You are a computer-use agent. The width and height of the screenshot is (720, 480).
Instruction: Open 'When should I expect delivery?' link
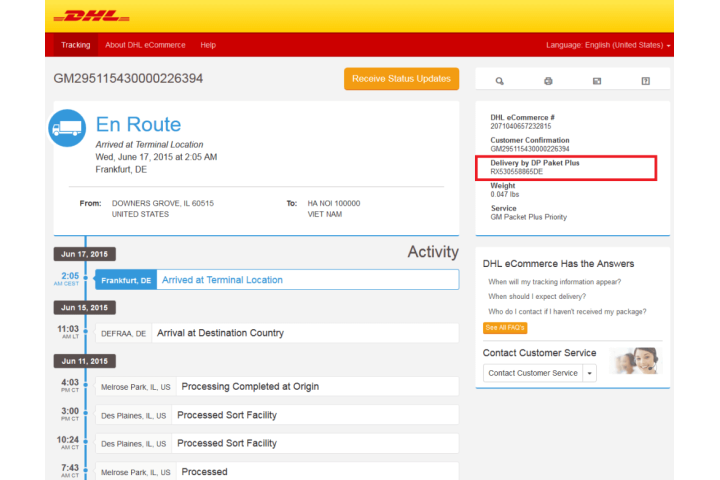tap(537, 297)
